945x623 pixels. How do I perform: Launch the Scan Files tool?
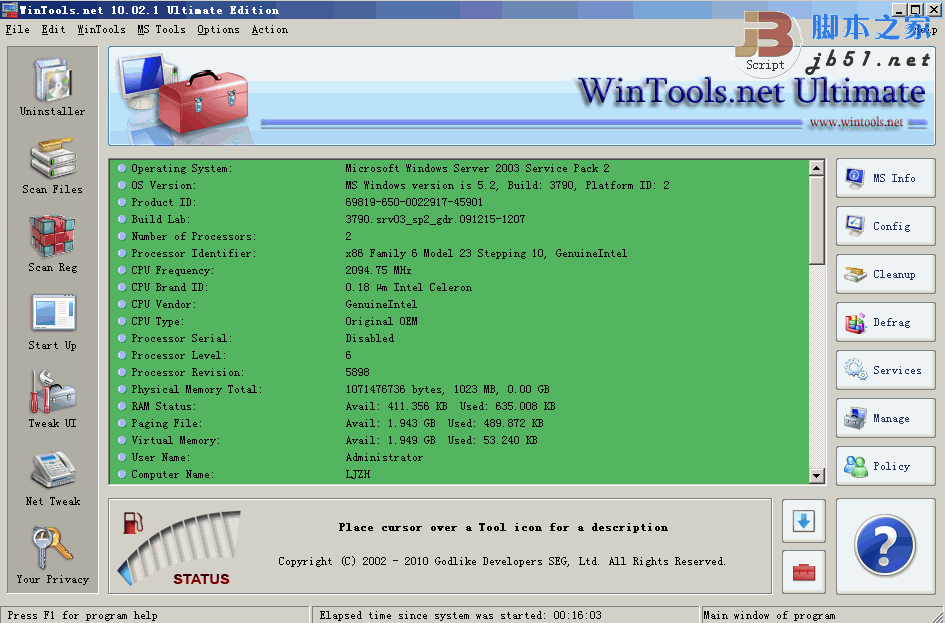[52, 158]
